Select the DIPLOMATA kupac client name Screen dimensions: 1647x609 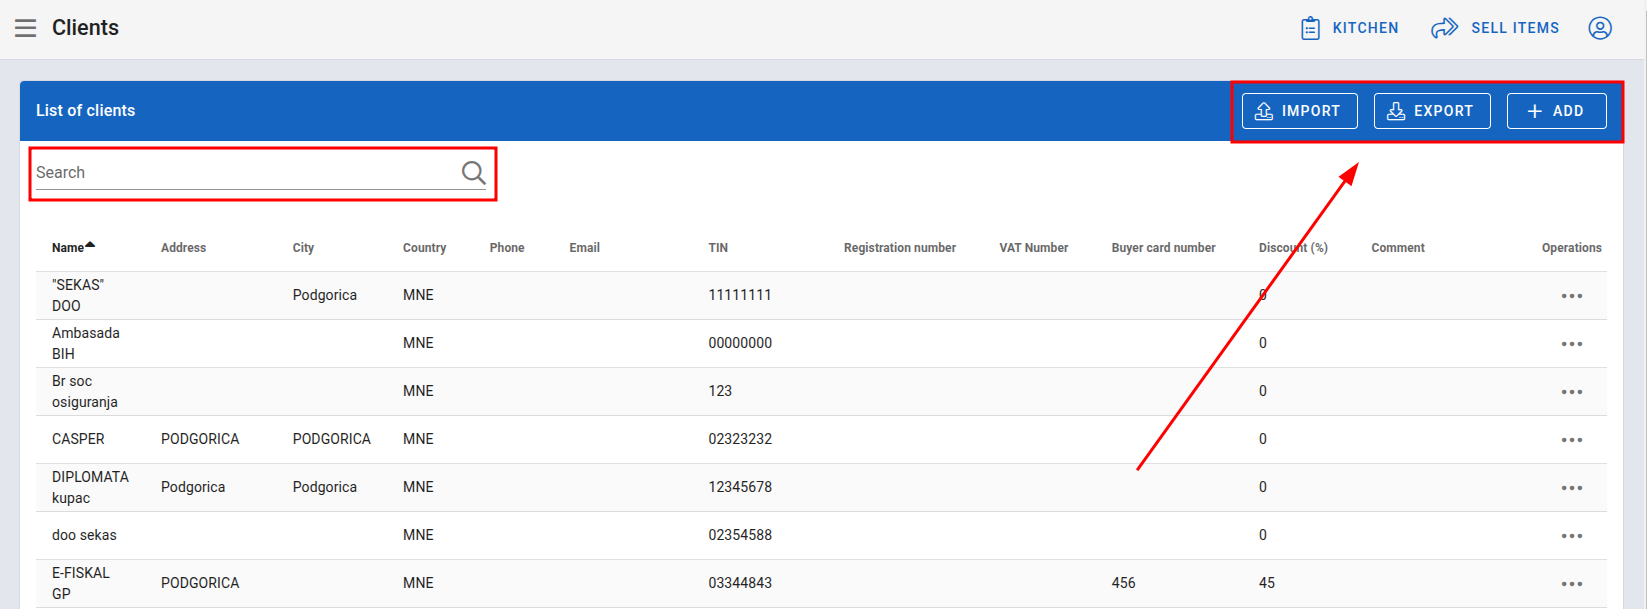click(90, 487)
